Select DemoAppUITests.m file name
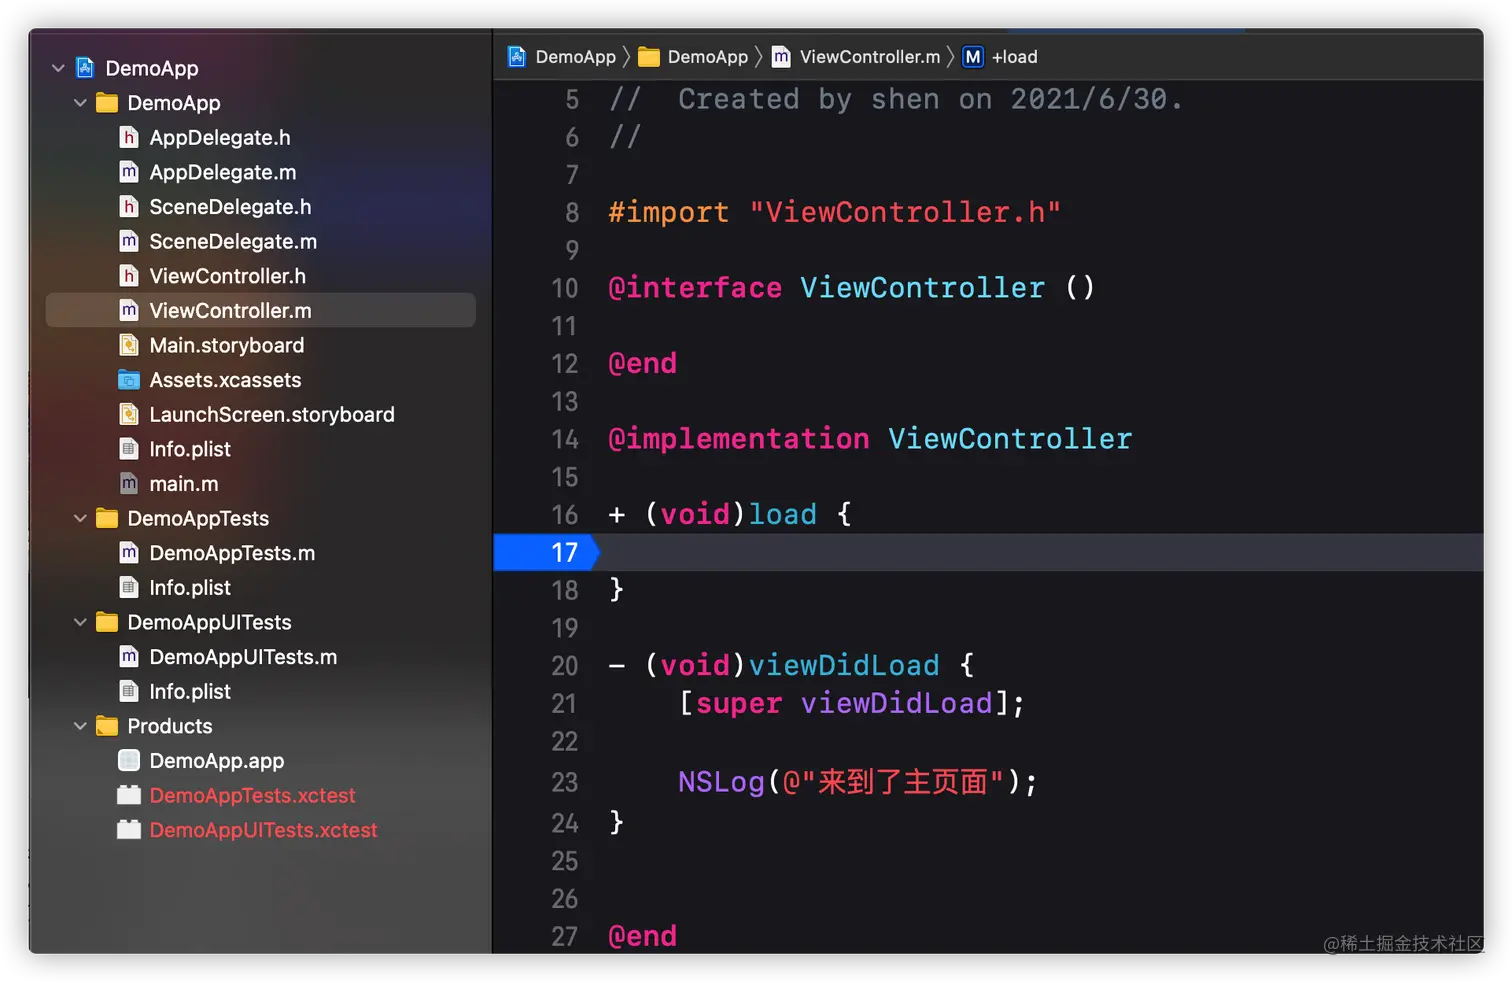Image resolution: width=1512 pixels, height=982 pixels. coord(243,657)
